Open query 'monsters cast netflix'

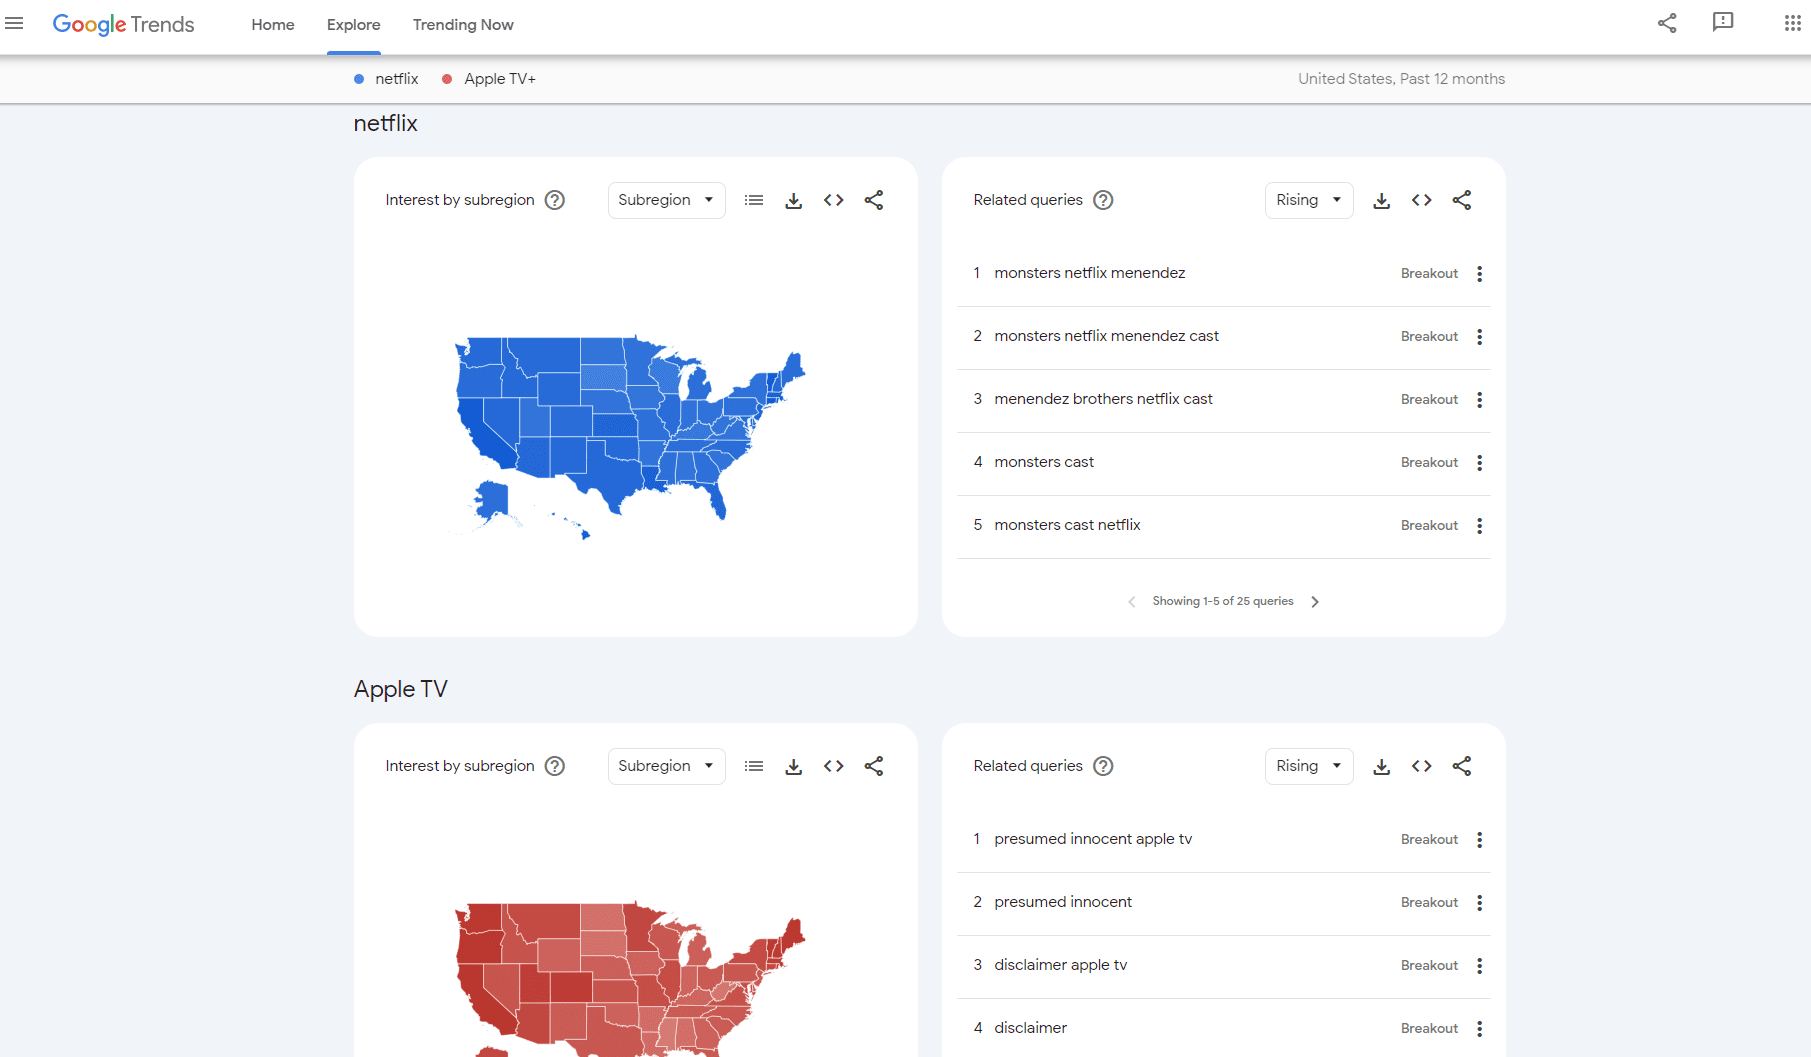[x=1067, y=525]
